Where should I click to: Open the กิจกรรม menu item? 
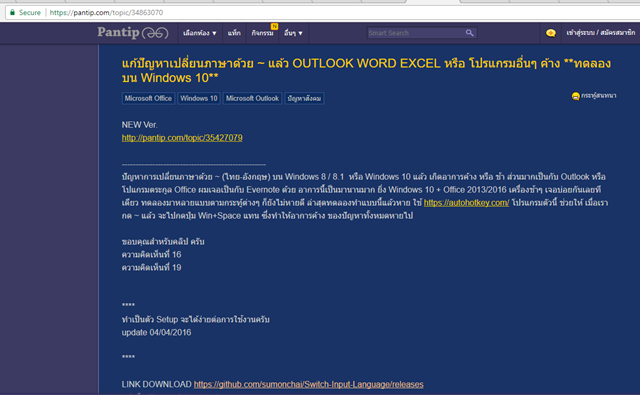pyautogui.click(x=262, y=33)
